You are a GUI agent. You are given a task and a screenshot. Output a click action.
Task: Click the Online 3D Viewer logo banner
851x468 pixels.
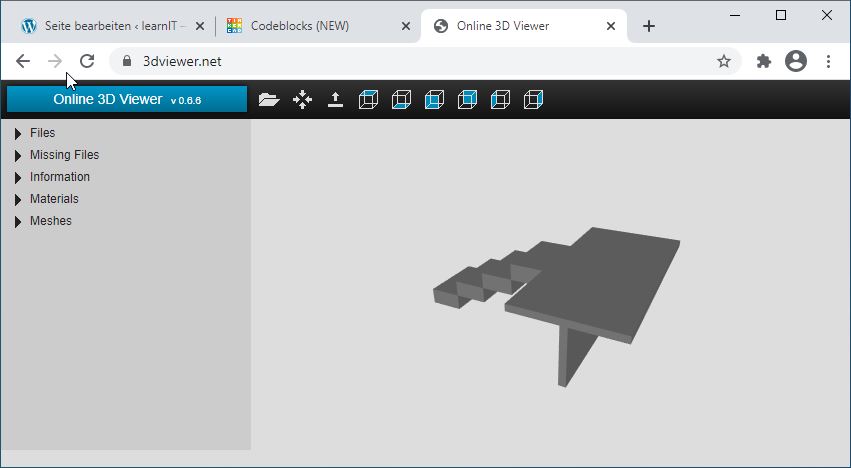127,99
